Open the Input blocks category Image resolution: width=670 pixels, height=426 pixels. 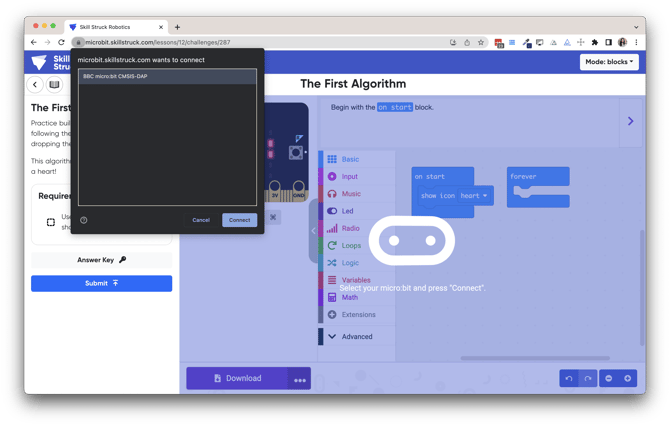pos(349,177)
